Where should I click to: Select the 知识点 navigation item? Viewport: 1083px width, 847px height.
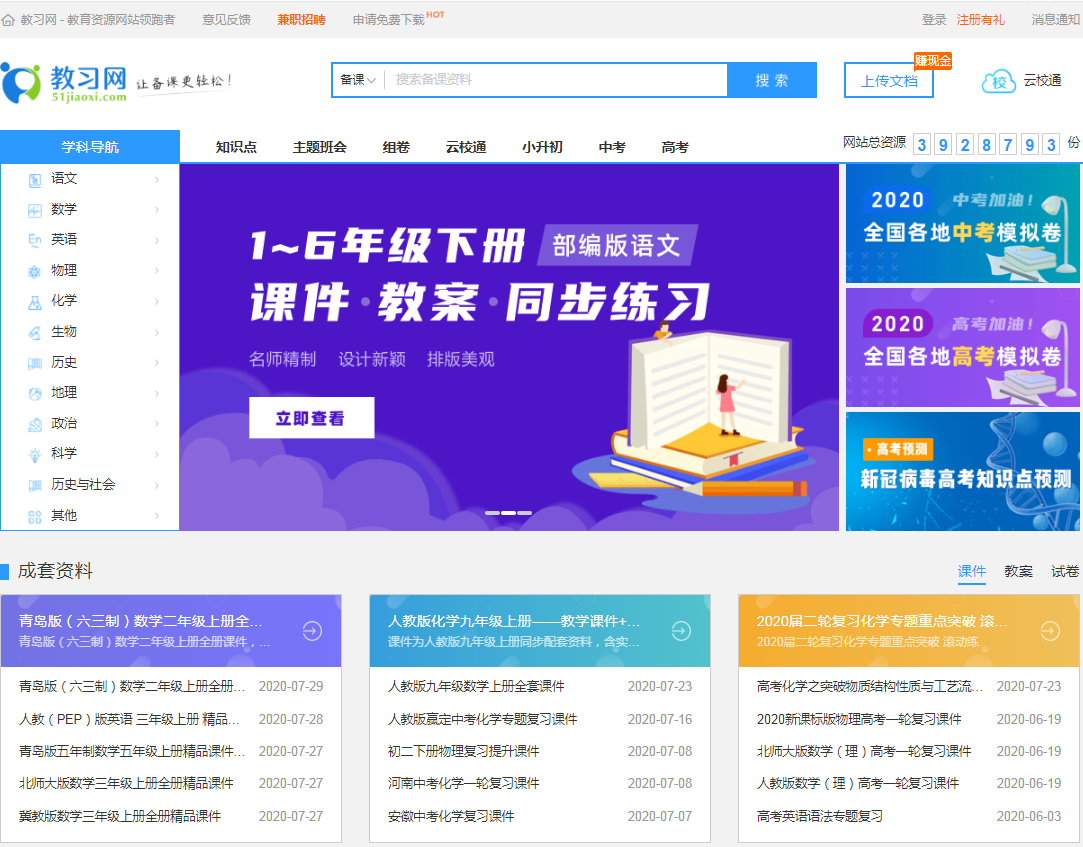pyautogui.click(x=236, y=147)
